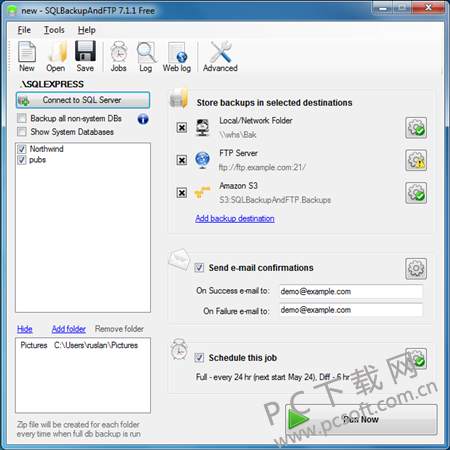The width and height of the screenshot is (450, 450).
Task: Uncheck the Northwind database
Action: (22, 149)
